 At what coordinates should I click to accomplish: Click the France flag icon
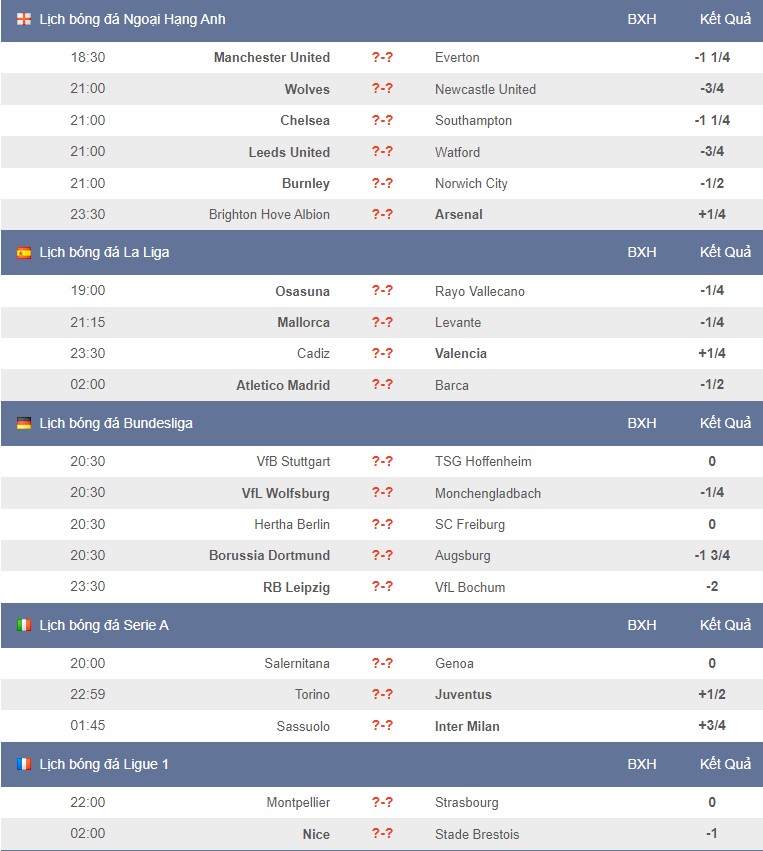24,764
